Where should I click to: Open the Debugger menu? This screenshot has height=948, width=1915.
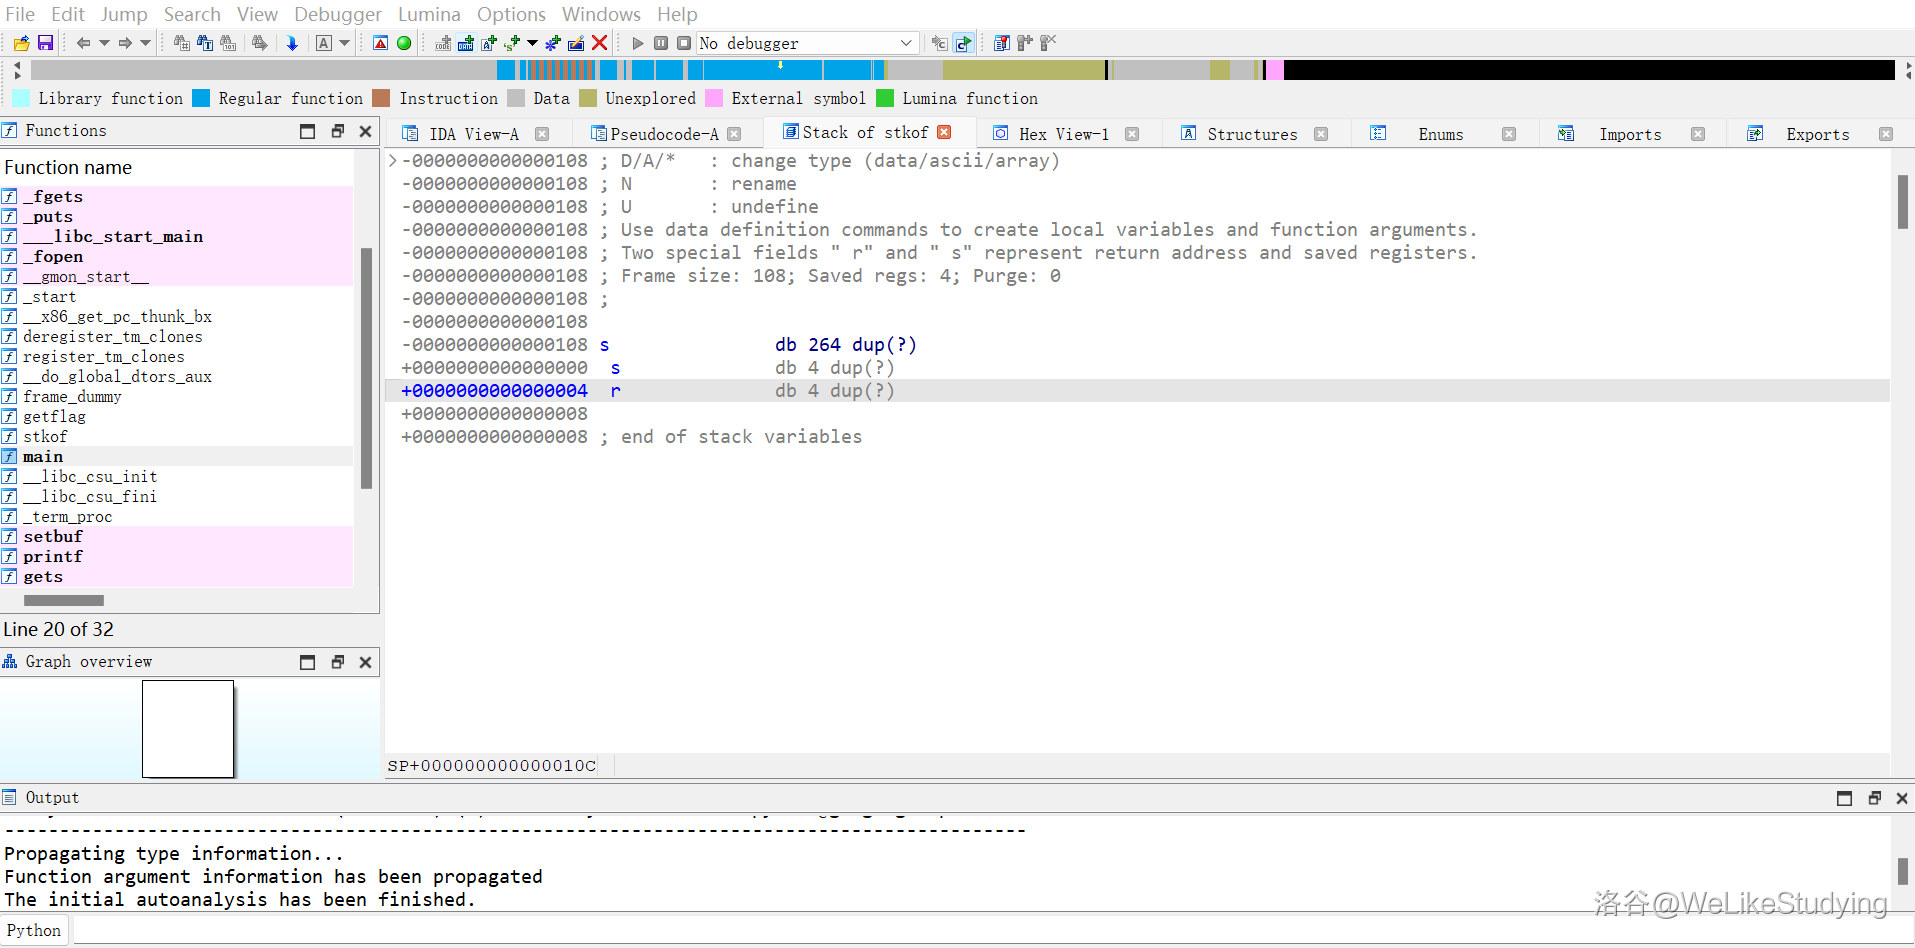click(x=337, y=14)
